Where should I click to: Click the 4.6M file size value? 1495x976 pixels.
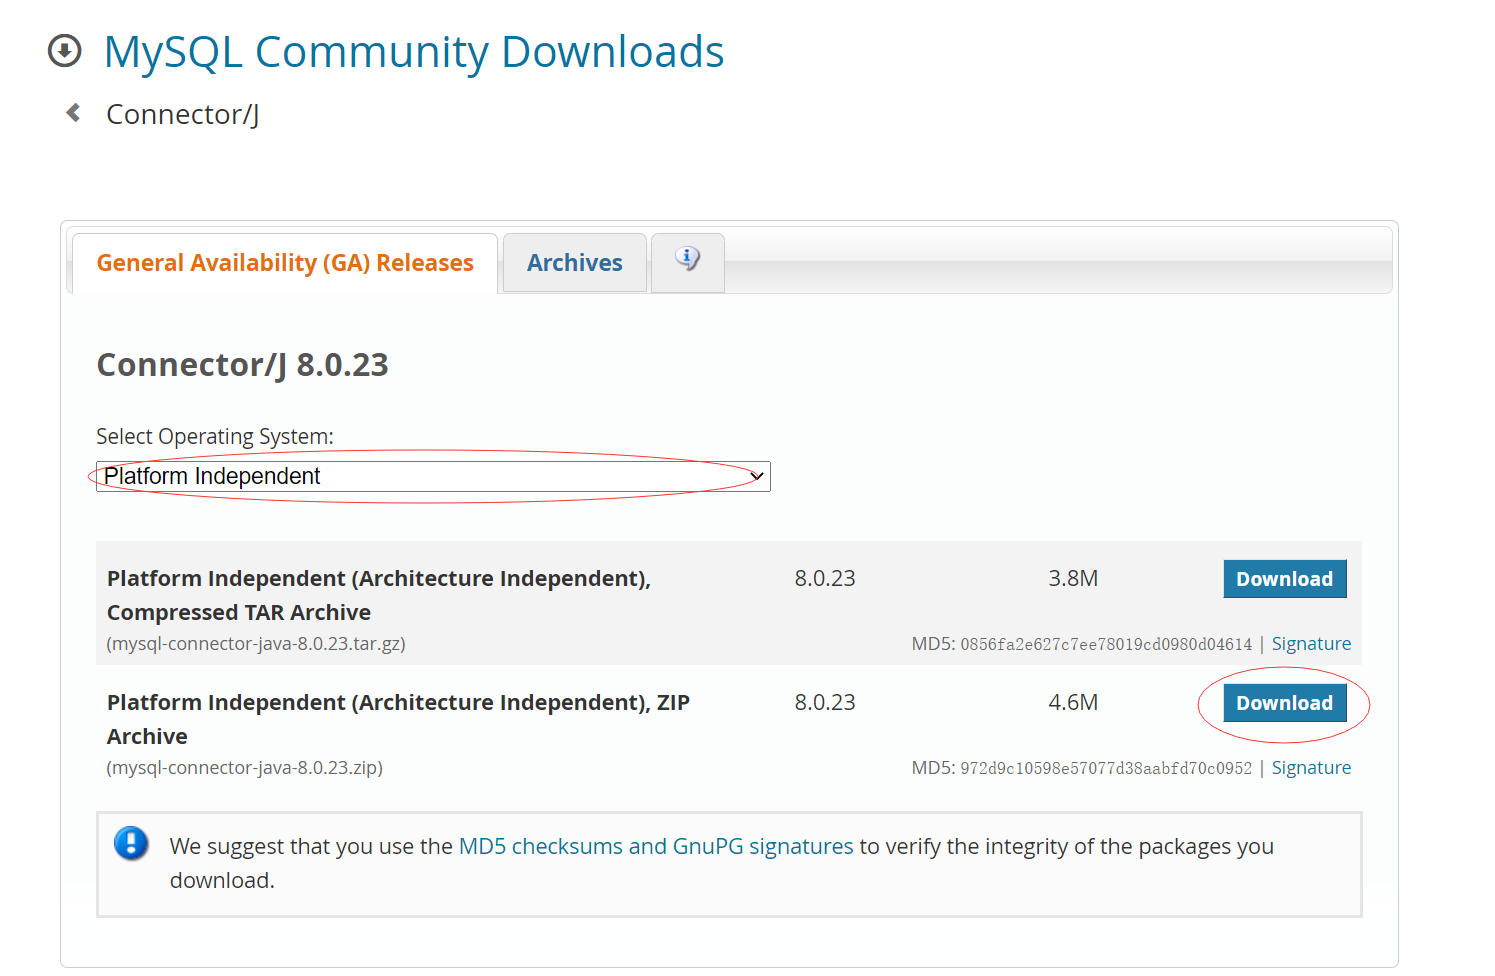point(1073,702)
